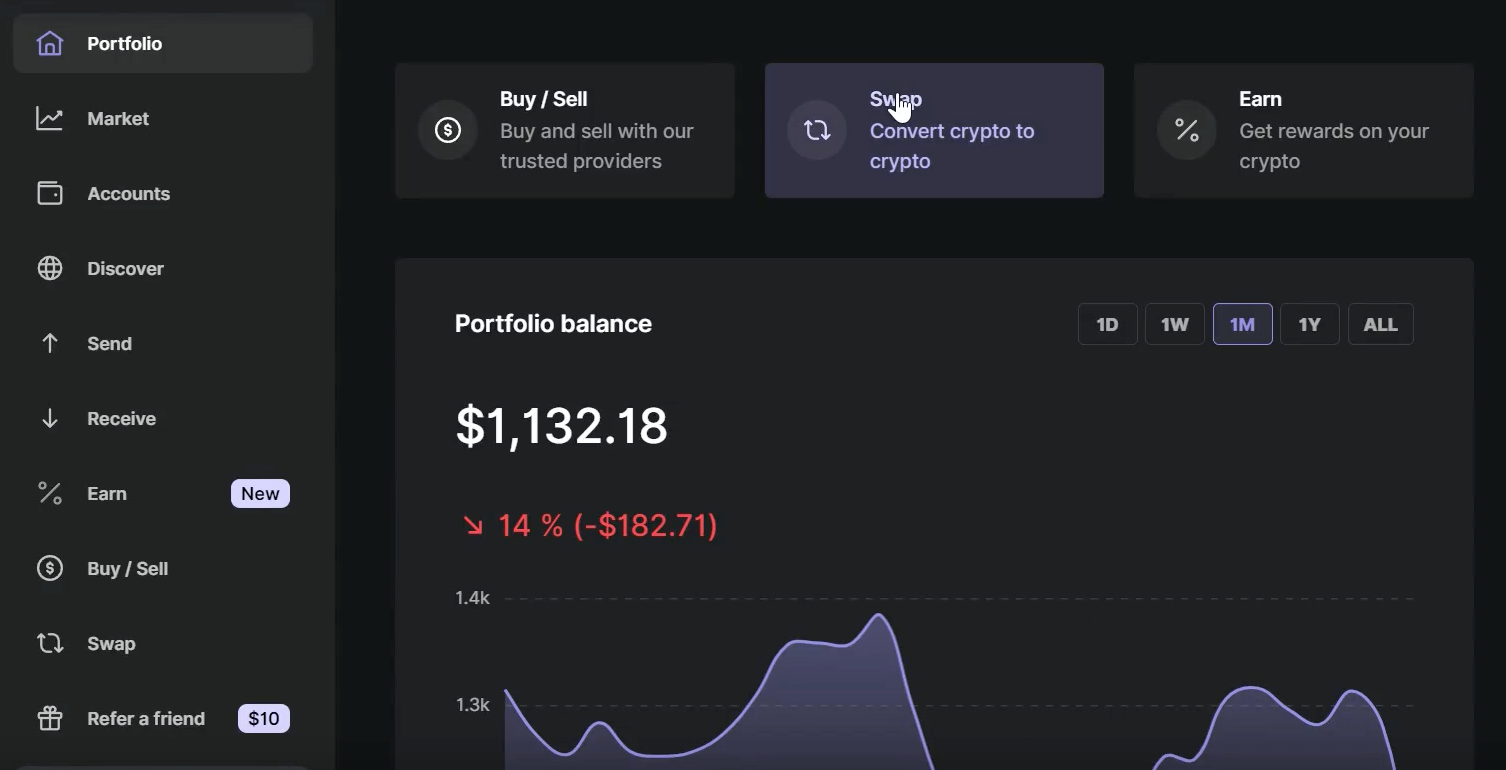Screen dimensions: 1506x770
Task: Click the $10 referral badge
Action: tap(263, 719)
